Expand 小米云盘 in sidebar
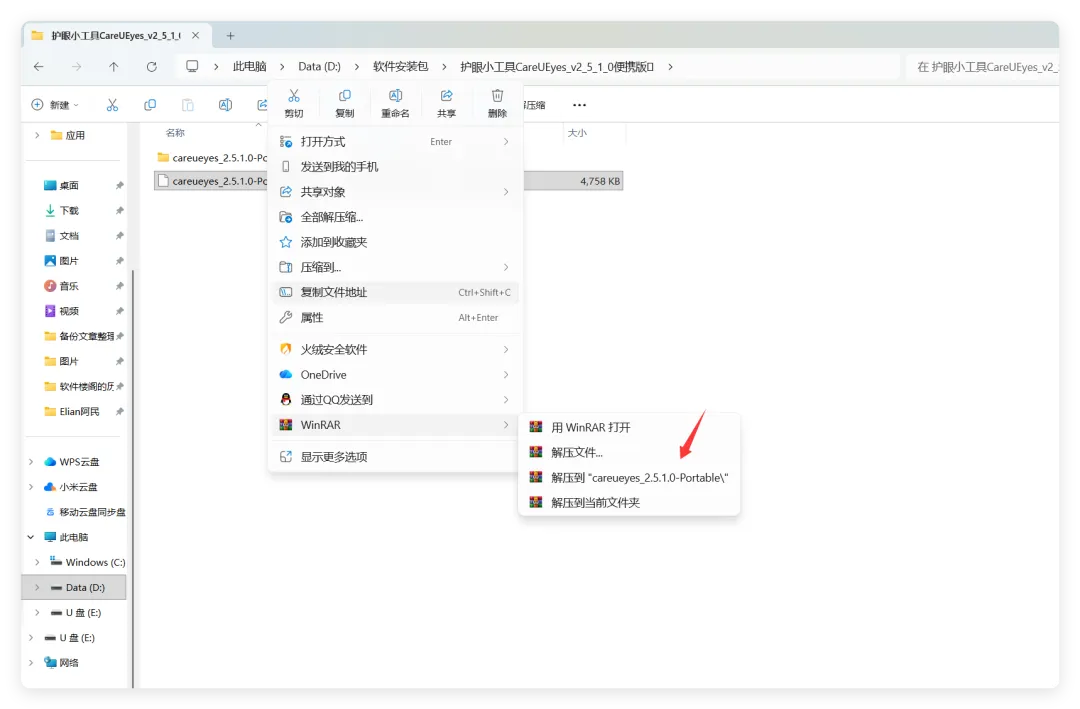This screenshot has height=709, width=1080. click(31, 486)
